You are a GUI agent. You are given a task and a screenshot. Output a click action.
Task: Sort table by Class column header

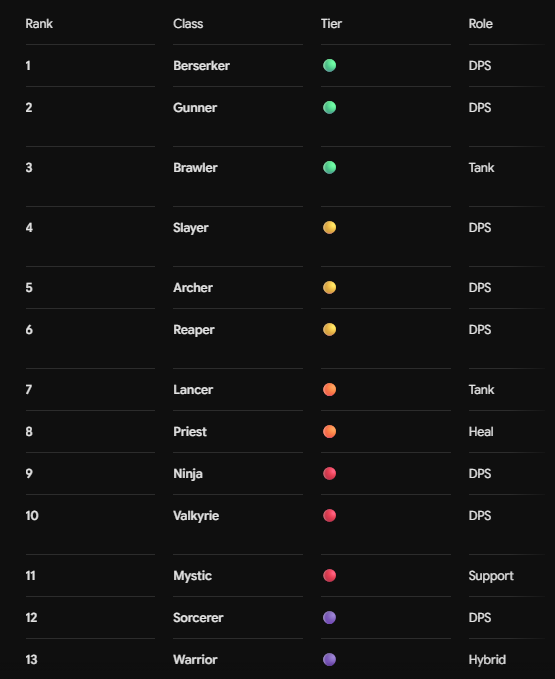(x=188, y=23)
